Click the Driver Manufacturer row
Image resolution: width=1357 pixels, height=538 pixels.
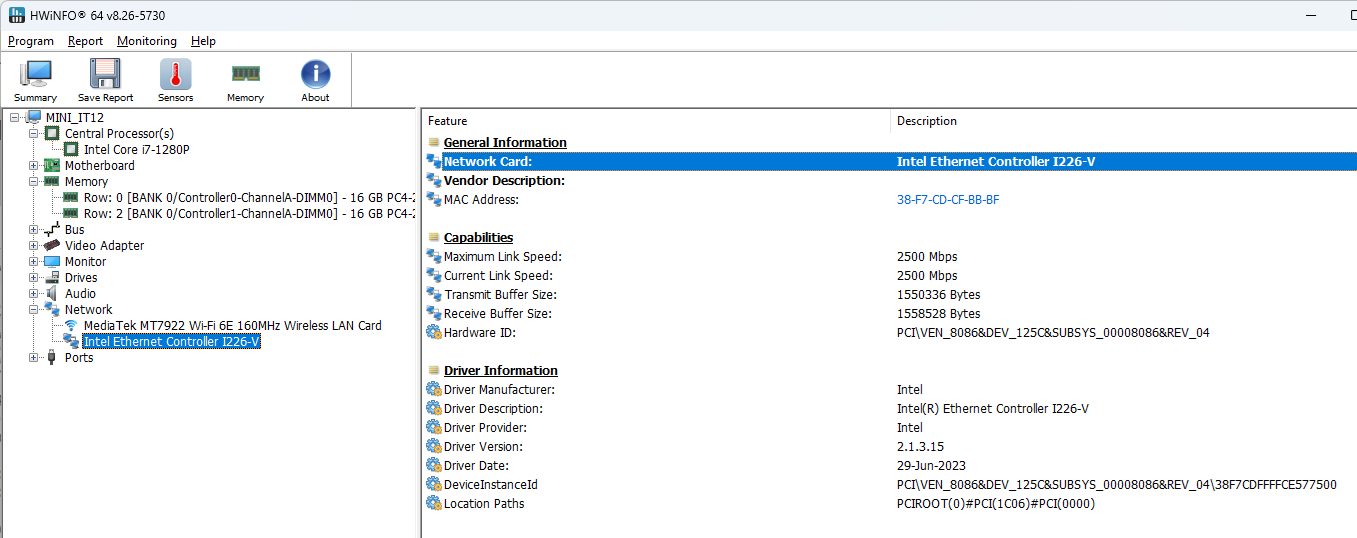889,389
